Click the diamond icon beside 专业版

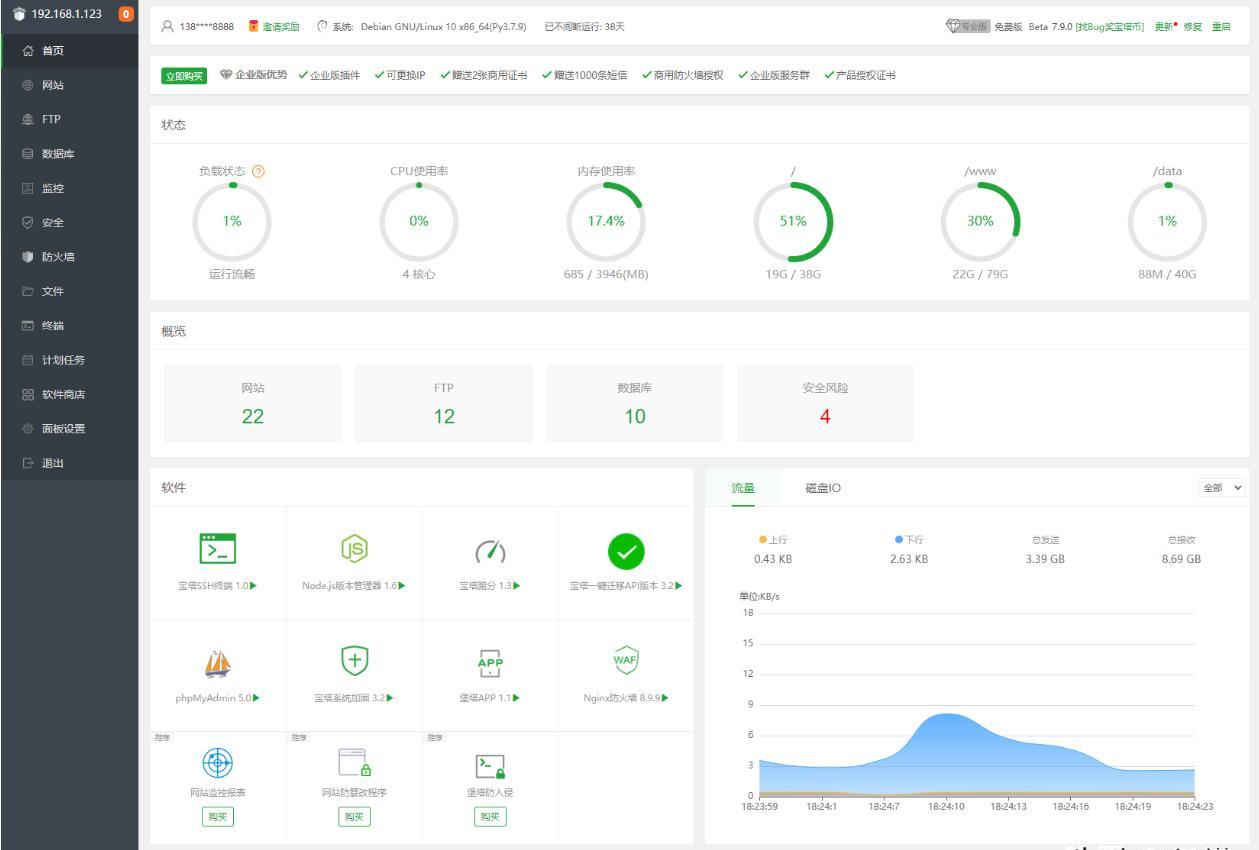952,26
